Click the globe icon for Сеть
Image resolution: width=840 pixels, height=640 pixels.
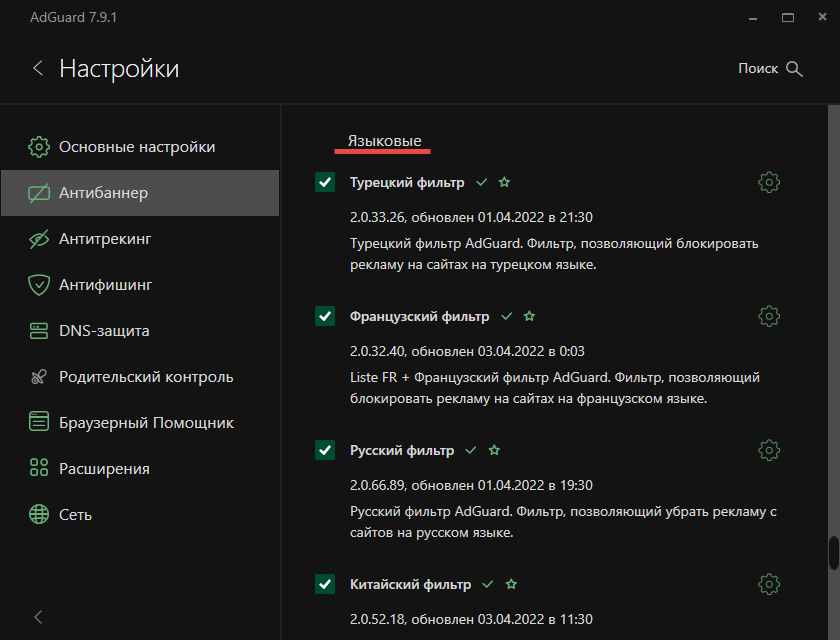click(39, 514)
